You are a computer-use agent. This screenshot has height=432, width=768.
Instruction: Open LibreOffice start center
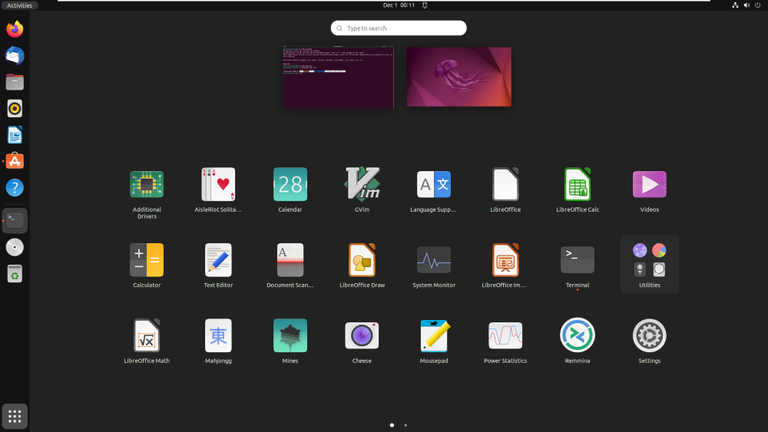click(x=505, y=185)
